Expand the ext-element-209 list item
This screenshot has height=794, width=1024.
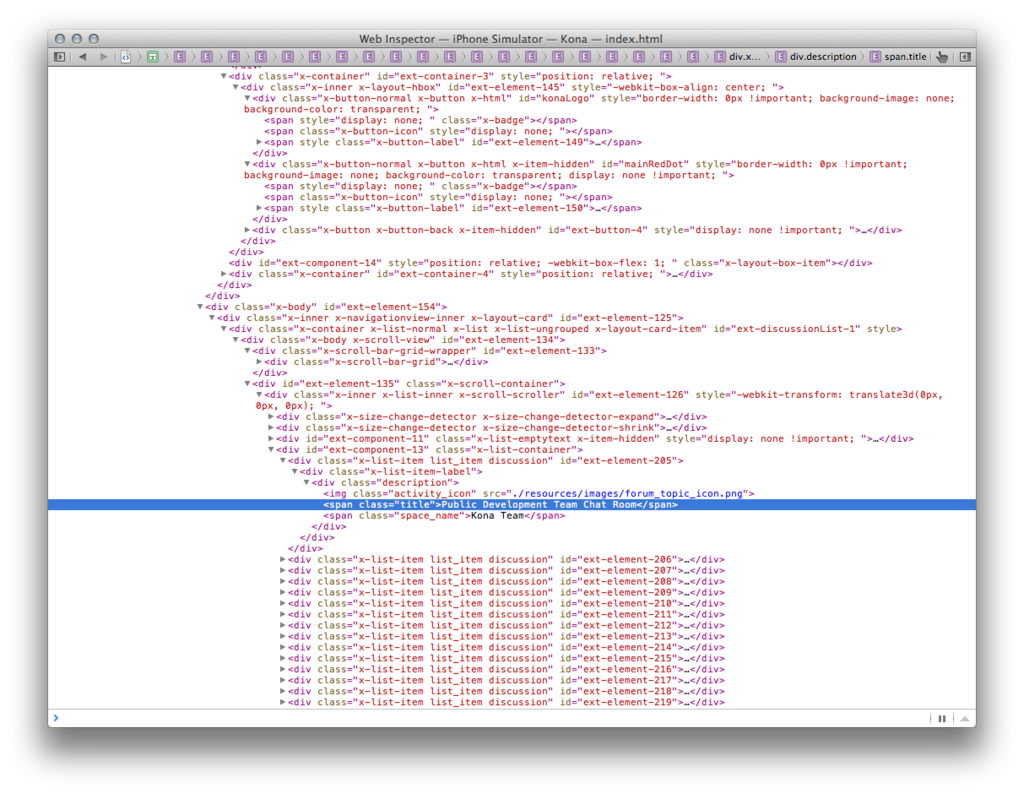pyautogui.click(x=282, y=593)
